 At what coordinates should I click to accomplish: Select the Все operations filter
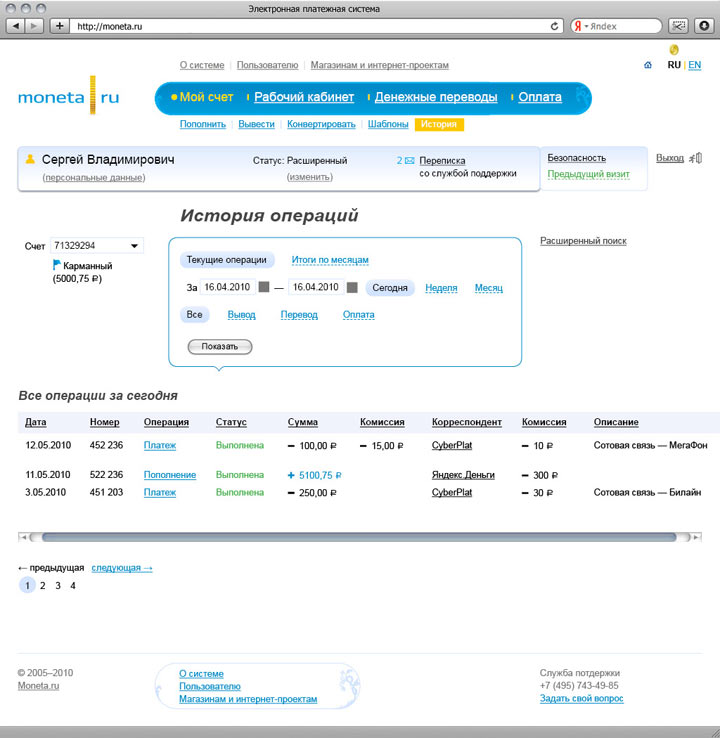[194, 314]
